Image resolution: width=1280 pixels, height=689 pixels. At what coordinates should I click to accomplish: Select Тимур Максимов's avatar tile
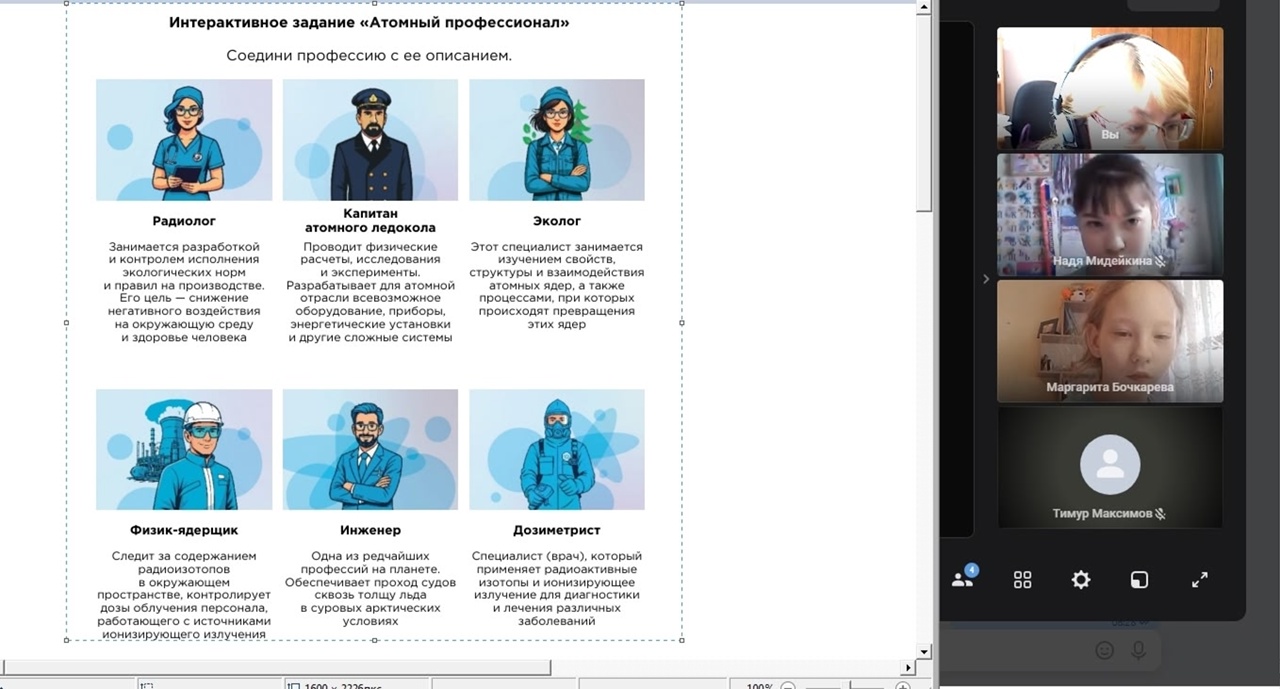pyautogui.click(x=1110, y=466)
